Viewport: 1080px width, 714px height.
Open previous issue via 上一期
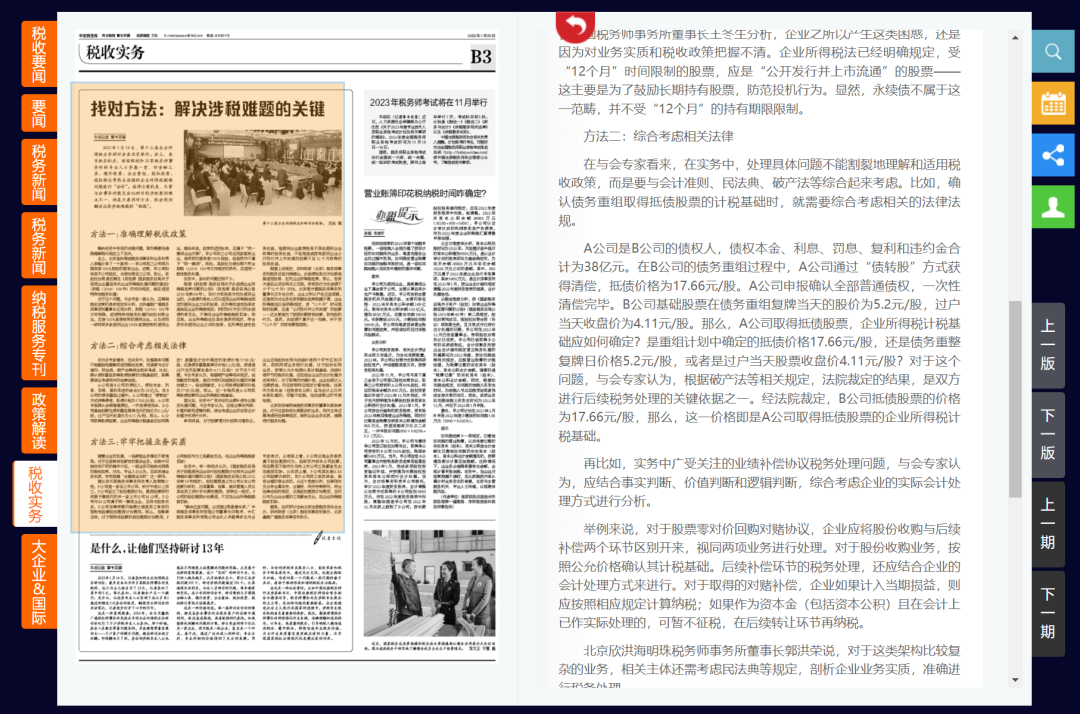click(x=1048, y=523)
